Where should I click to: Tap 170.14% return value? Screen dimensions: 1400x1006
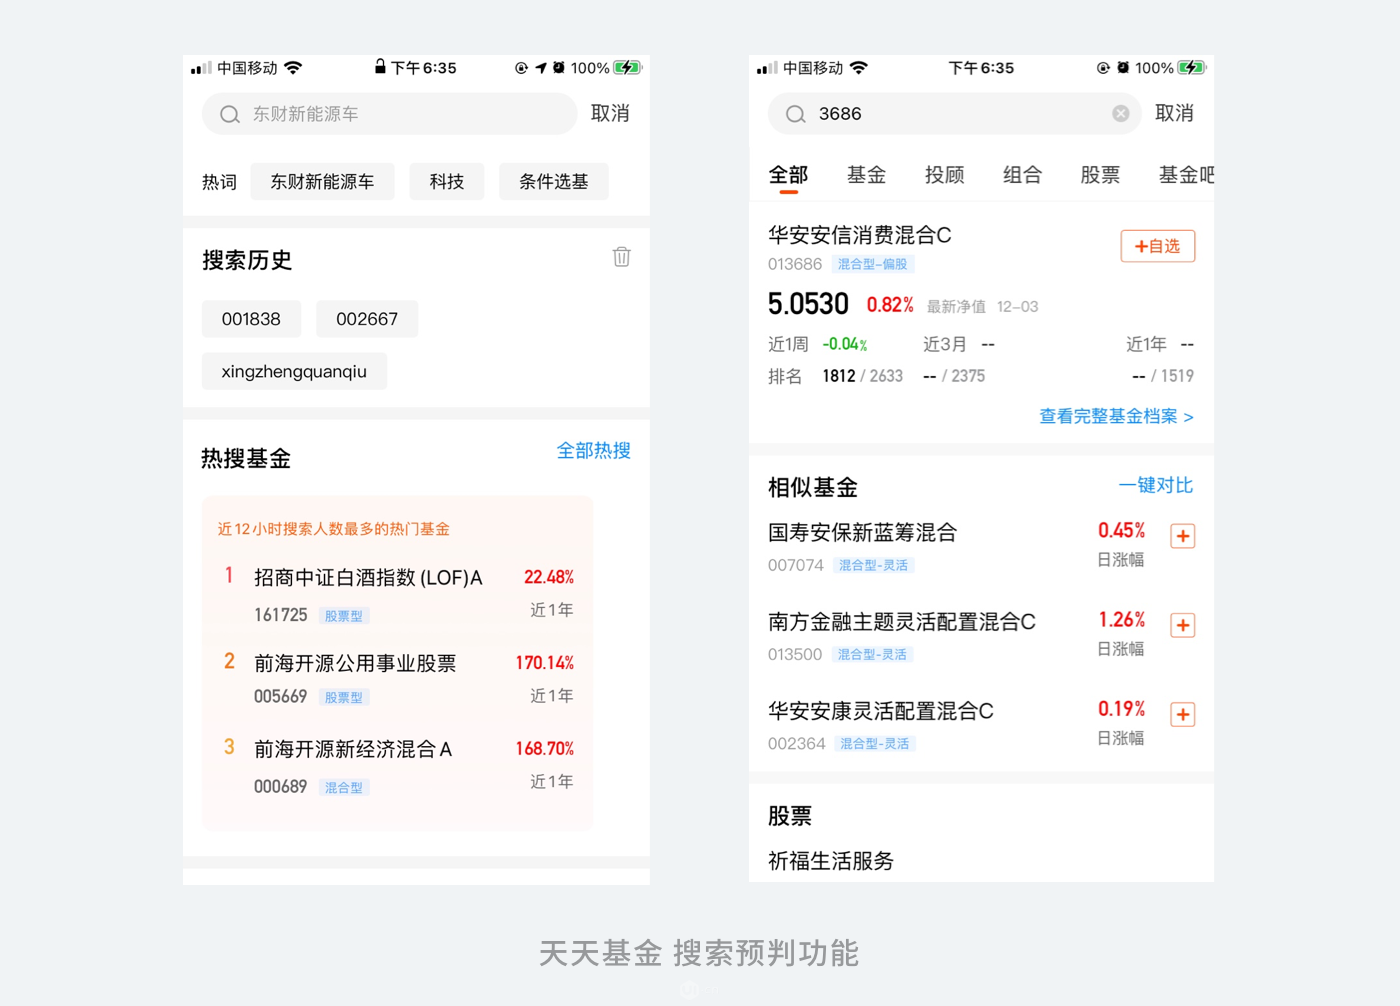545,663
